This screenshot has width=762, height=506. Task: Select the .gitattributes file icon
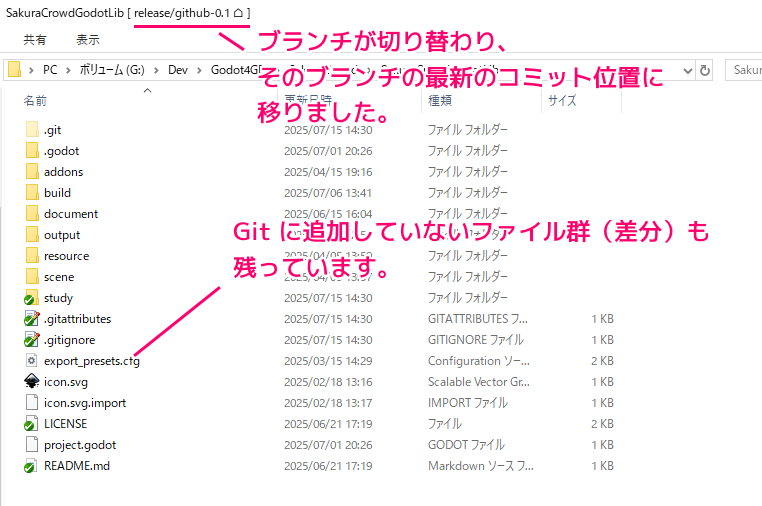(31, 319)
